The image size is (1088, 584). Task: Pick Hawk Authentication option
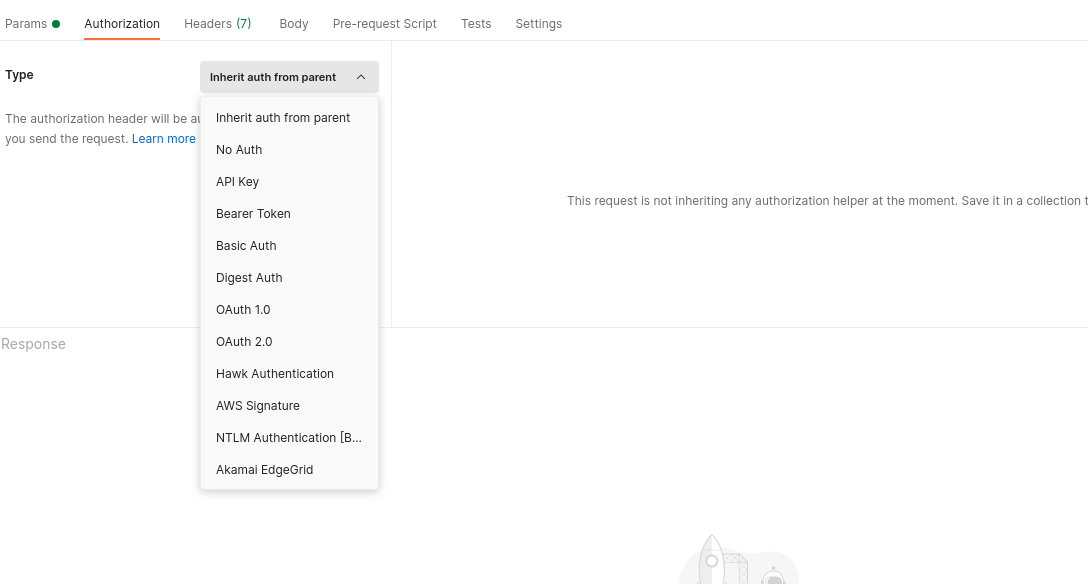pos(275,374)
